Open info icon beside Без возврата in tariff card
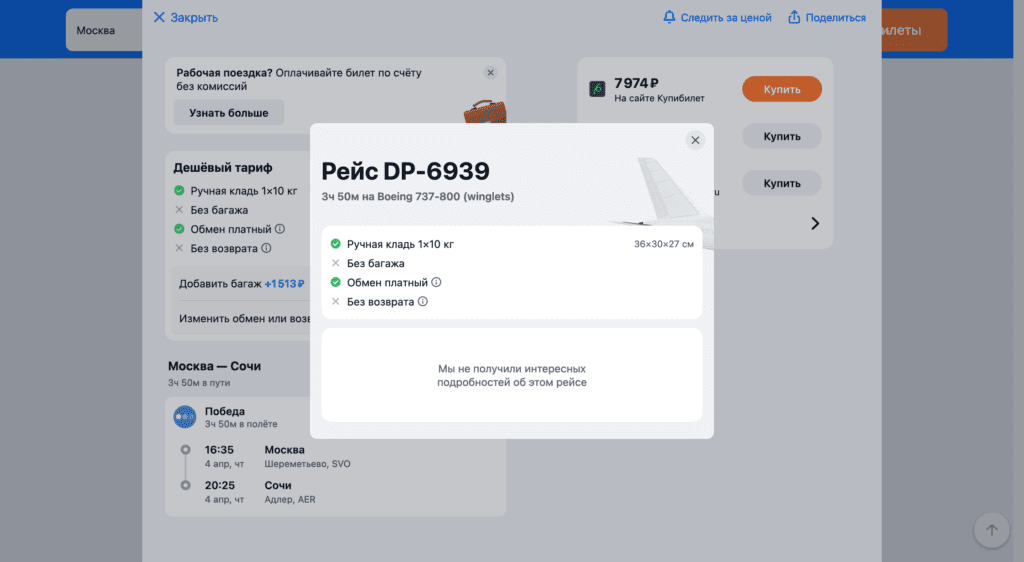 point(266,248)
